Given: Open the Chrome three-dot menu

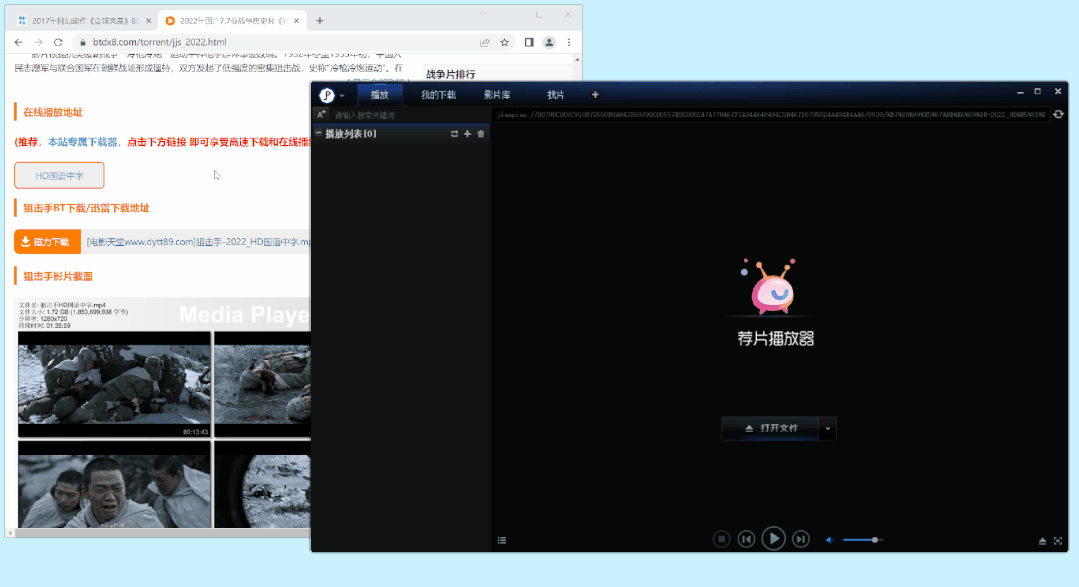Looking at the screenshot, I should 568,42.
